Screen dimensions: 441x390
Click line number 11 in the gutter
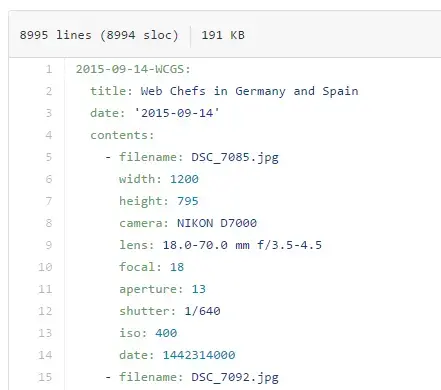point(45,289)
